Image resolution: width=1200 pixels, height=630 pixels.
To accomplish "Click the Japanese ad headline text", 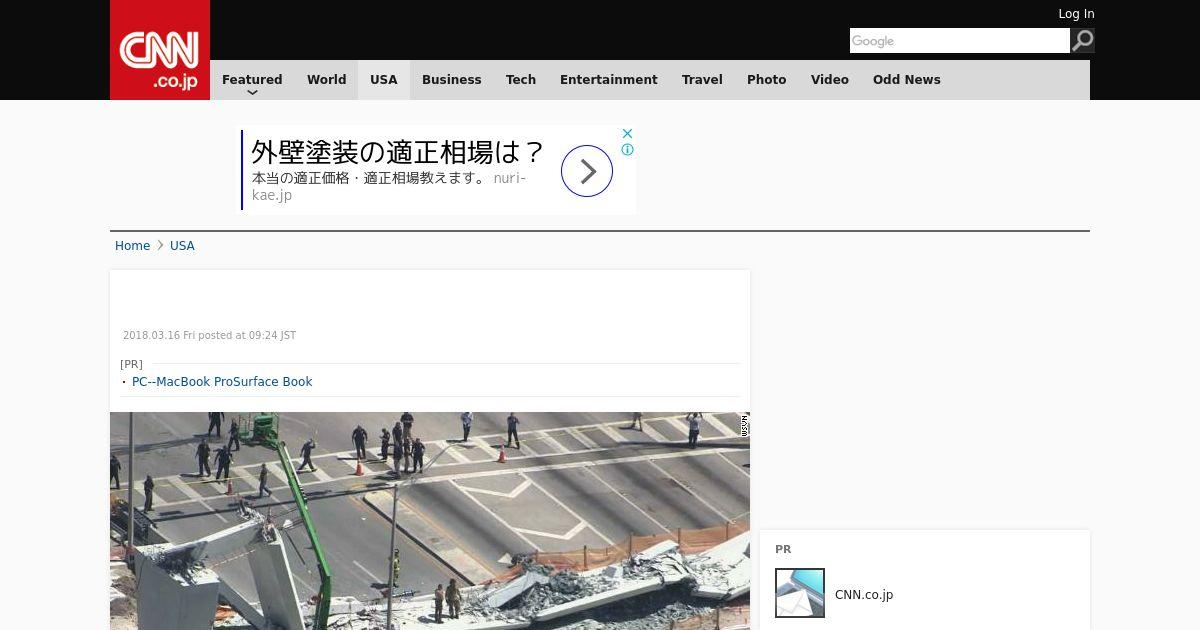I will pos(398,152).
